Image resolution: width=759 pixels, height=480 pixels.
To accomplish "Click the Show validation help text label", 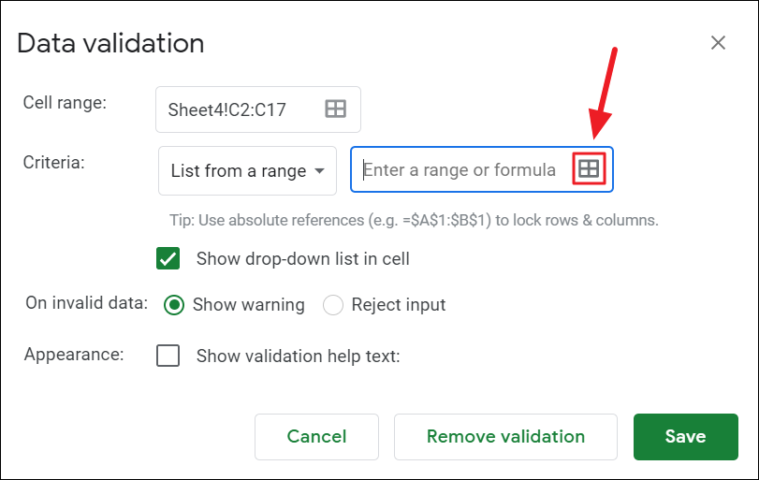I will [298, 356].
